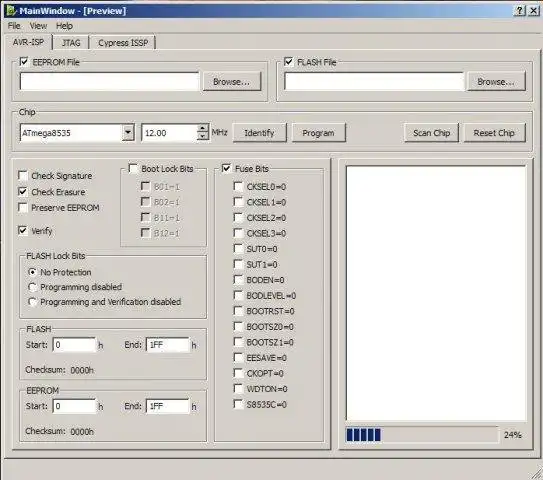Click the Program button
The width and height of the screenshot is (543, 480).
(319, 133)
